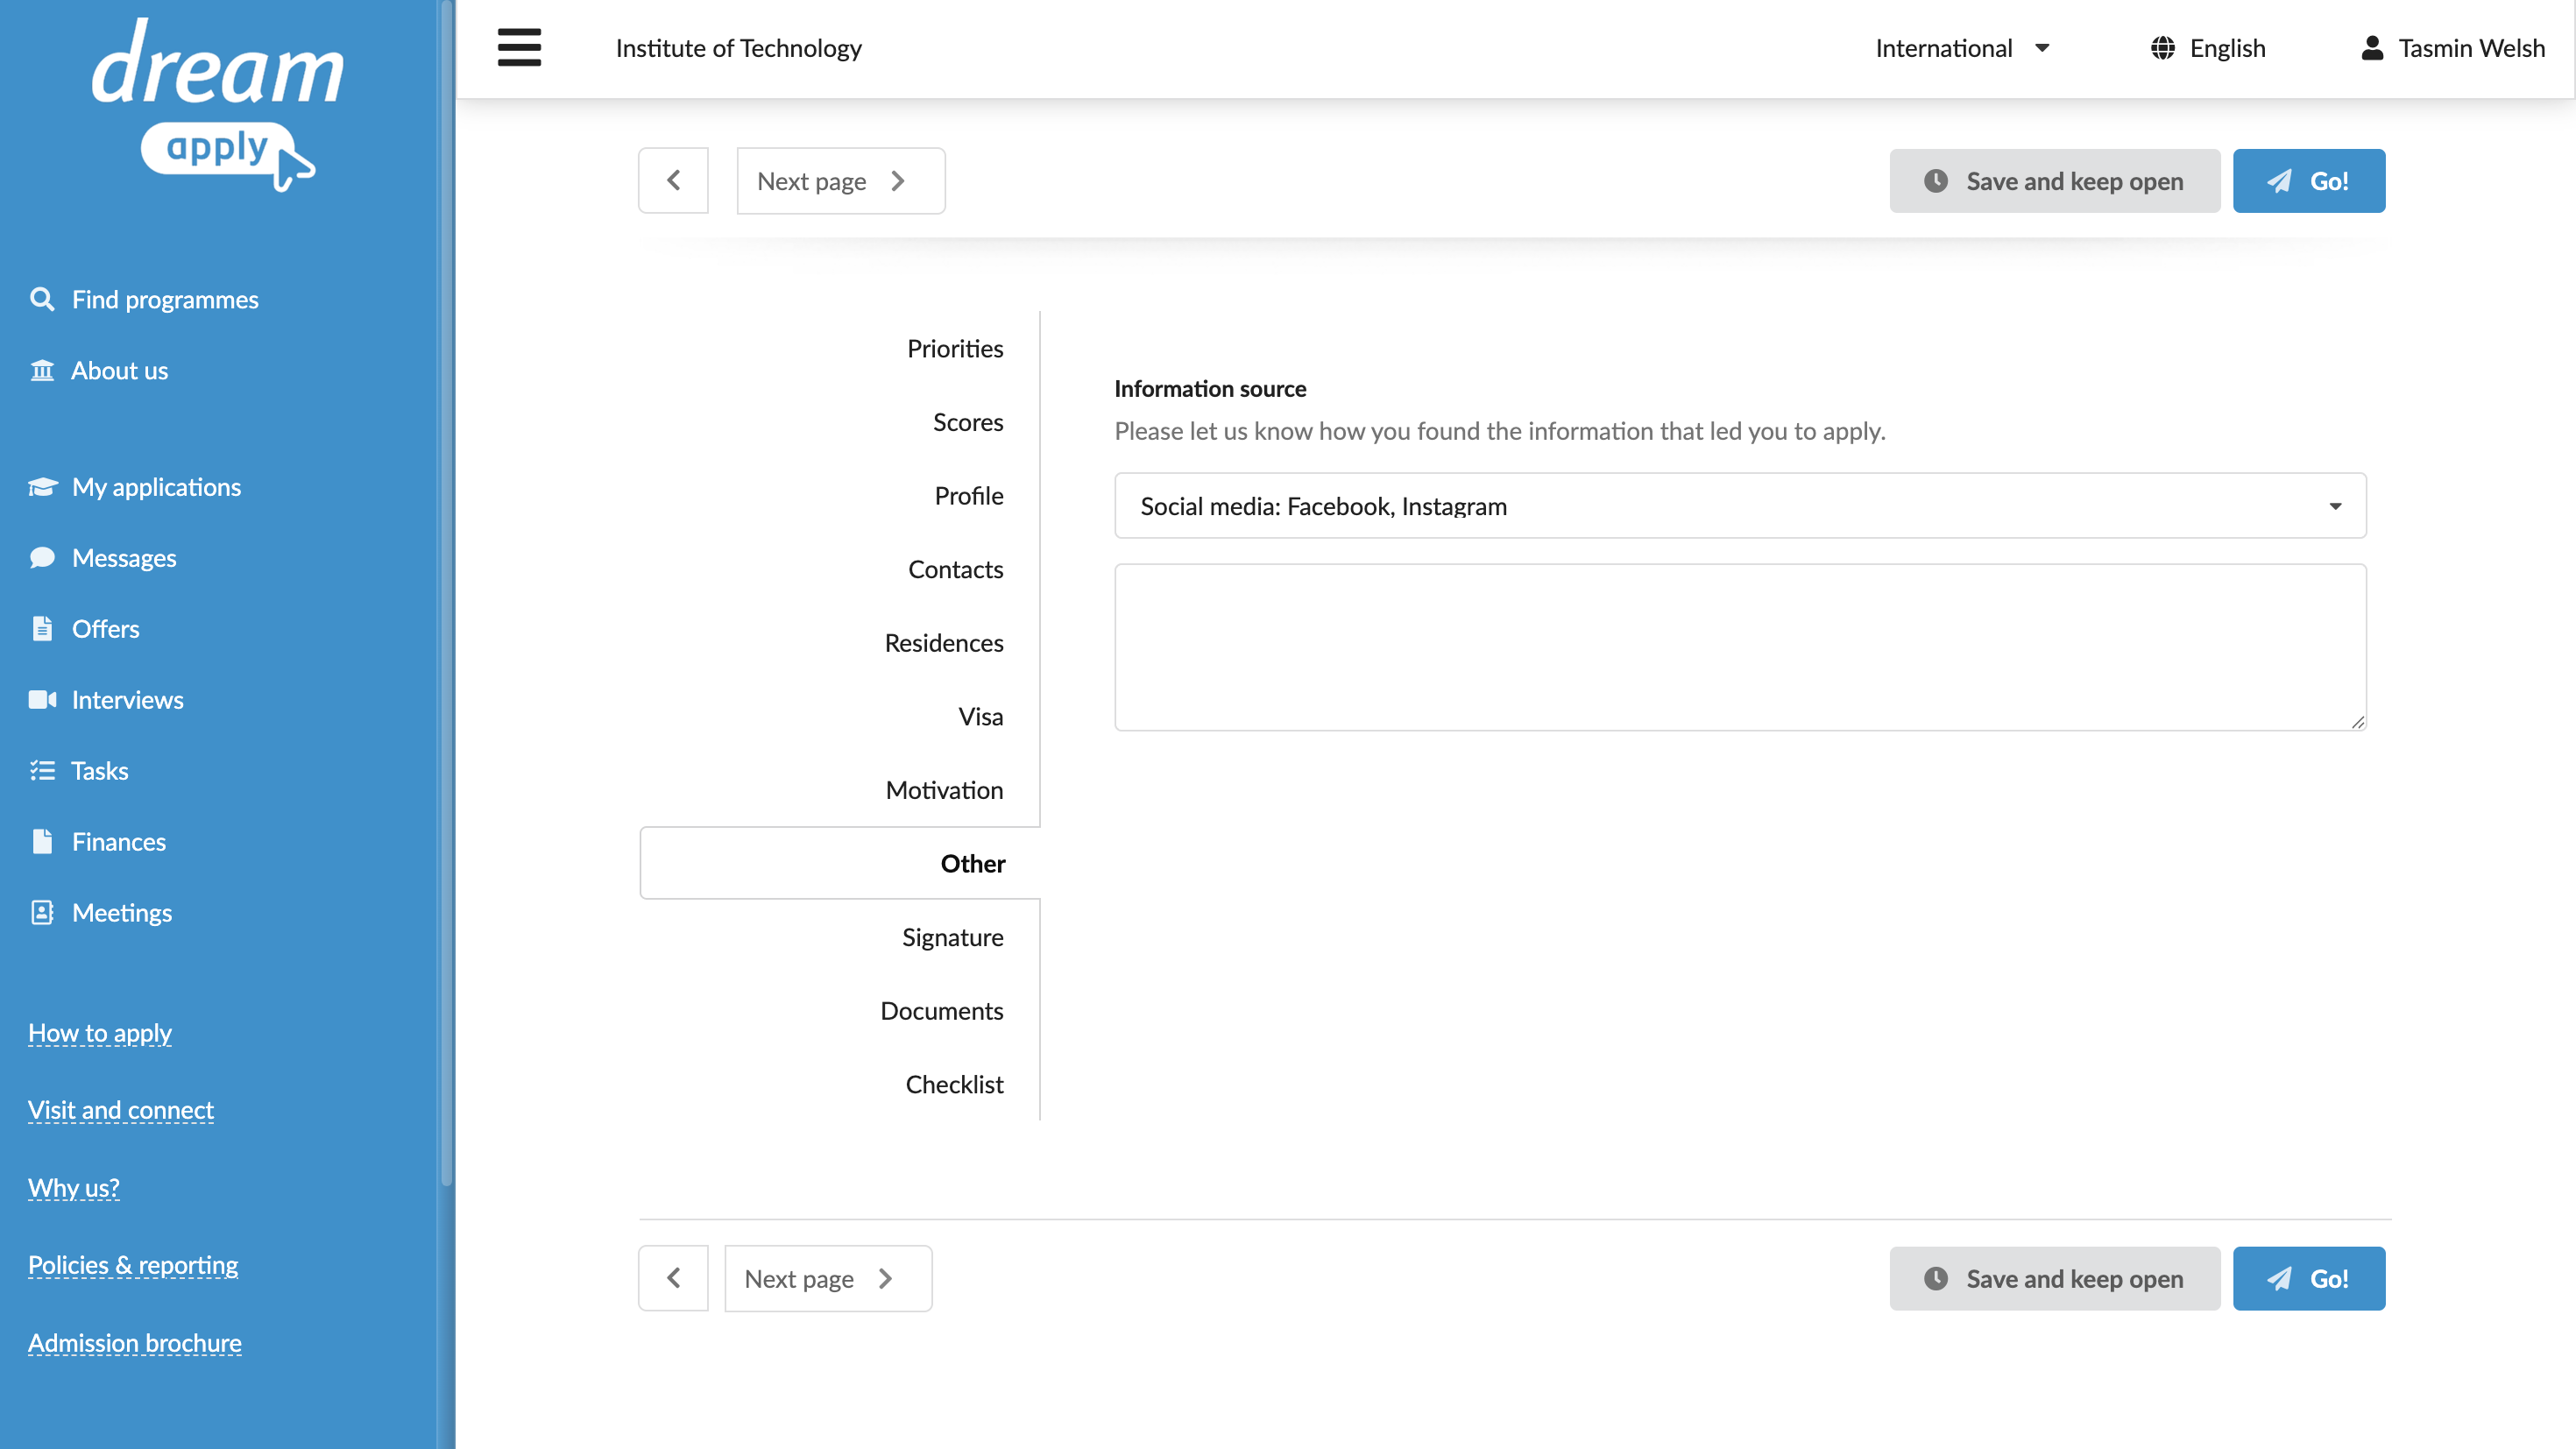Click the My applications graduation cap icon

[42, 487]
